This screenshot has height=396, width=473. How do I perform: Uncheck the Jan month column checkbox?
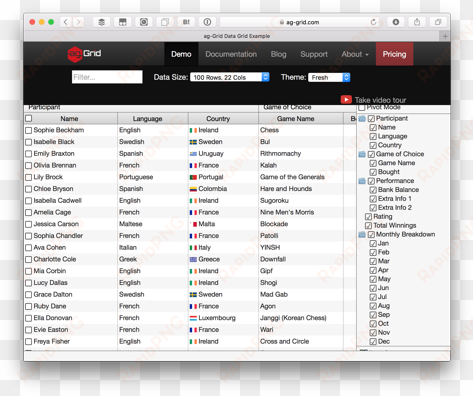click(x=373, y=244)
